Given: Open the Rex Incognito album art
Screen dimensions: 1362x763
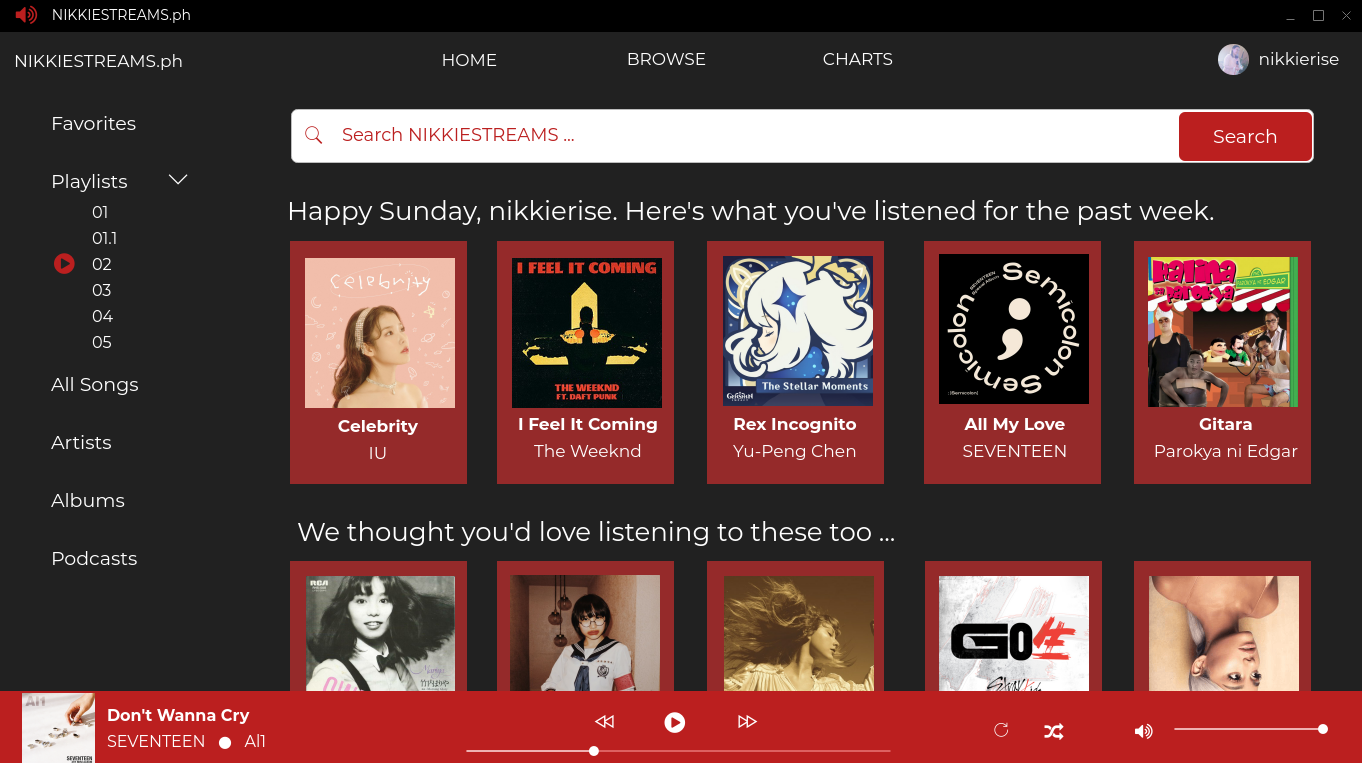Looking at the screenshot, I should click(x=798, y=331).
